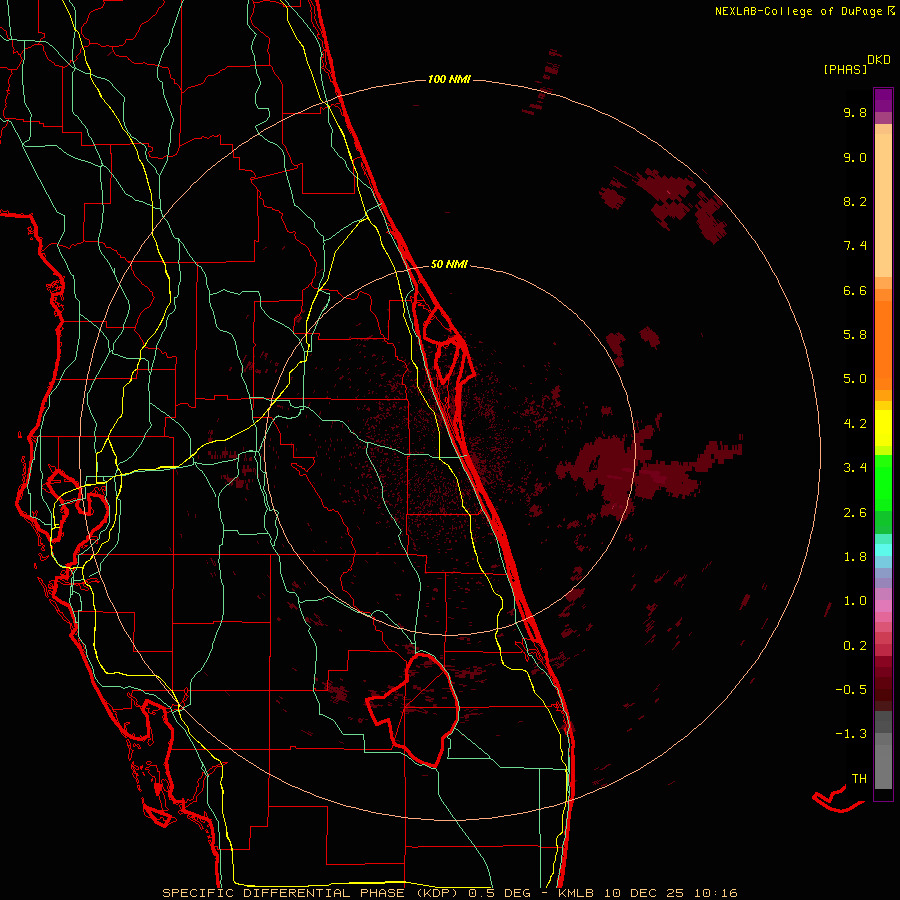Click the bright yellow band of the color scale
Screen dimensions: 900x900
883,428
